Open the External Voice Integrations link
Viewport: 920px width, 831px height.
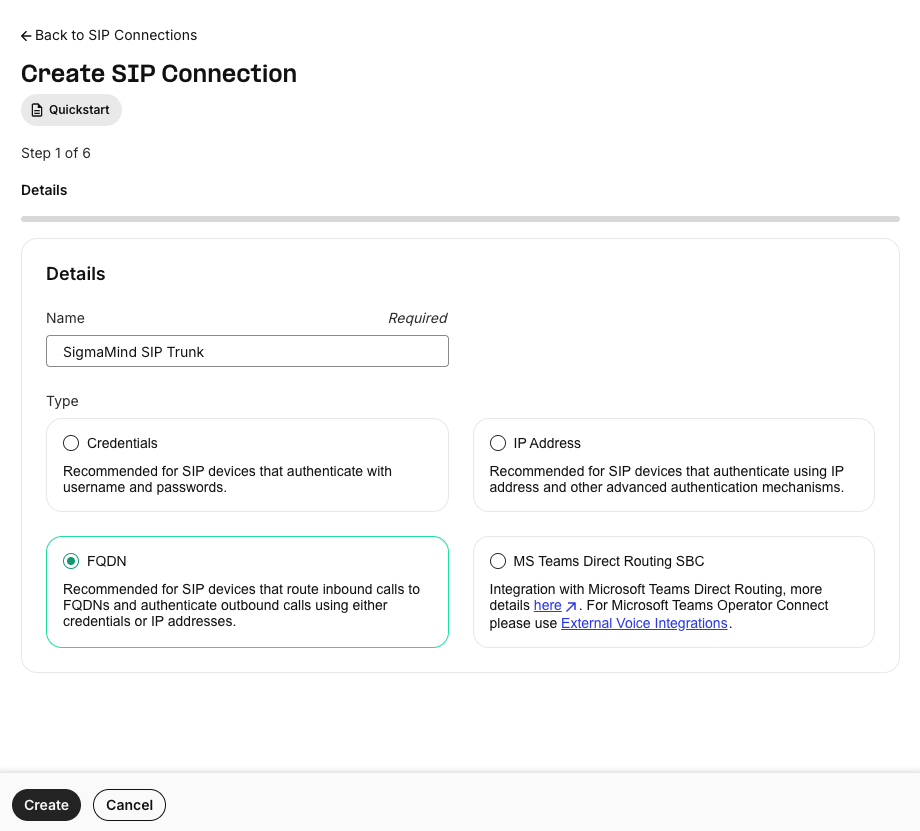click(x=644, y=623)
